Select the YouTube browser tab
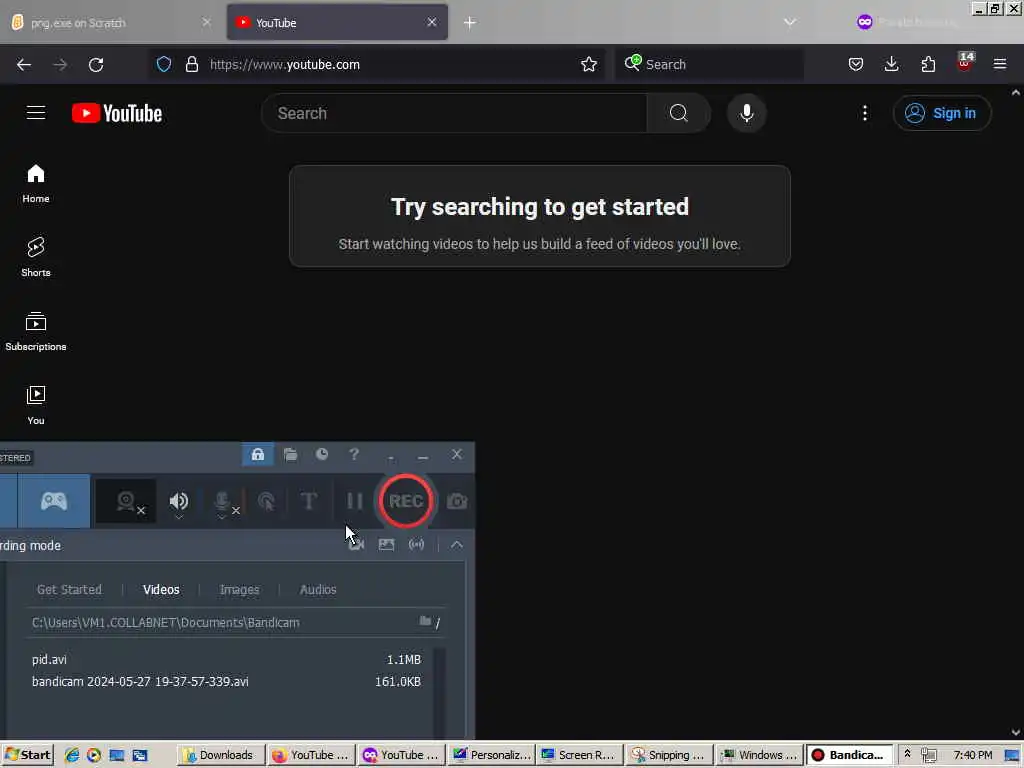The height and width of the screenshot is (768, 1024). [337, 23]
